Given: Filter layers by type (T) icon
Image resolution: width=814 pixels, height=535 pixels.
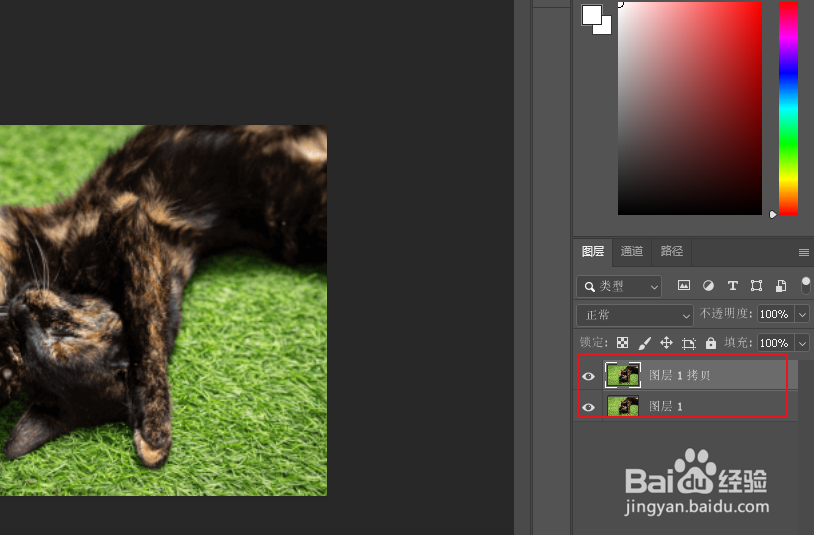Looking at the screenshot, I should pos(732,285).
